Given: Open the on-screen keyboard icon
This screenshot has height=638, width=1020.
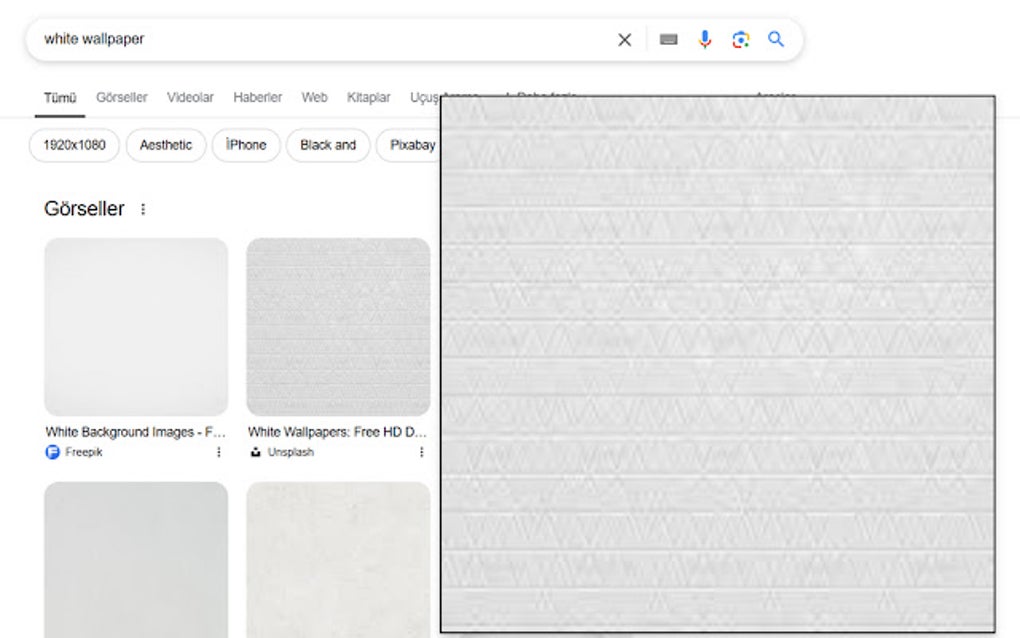Looking at the screenshot, I should (668, 39).
